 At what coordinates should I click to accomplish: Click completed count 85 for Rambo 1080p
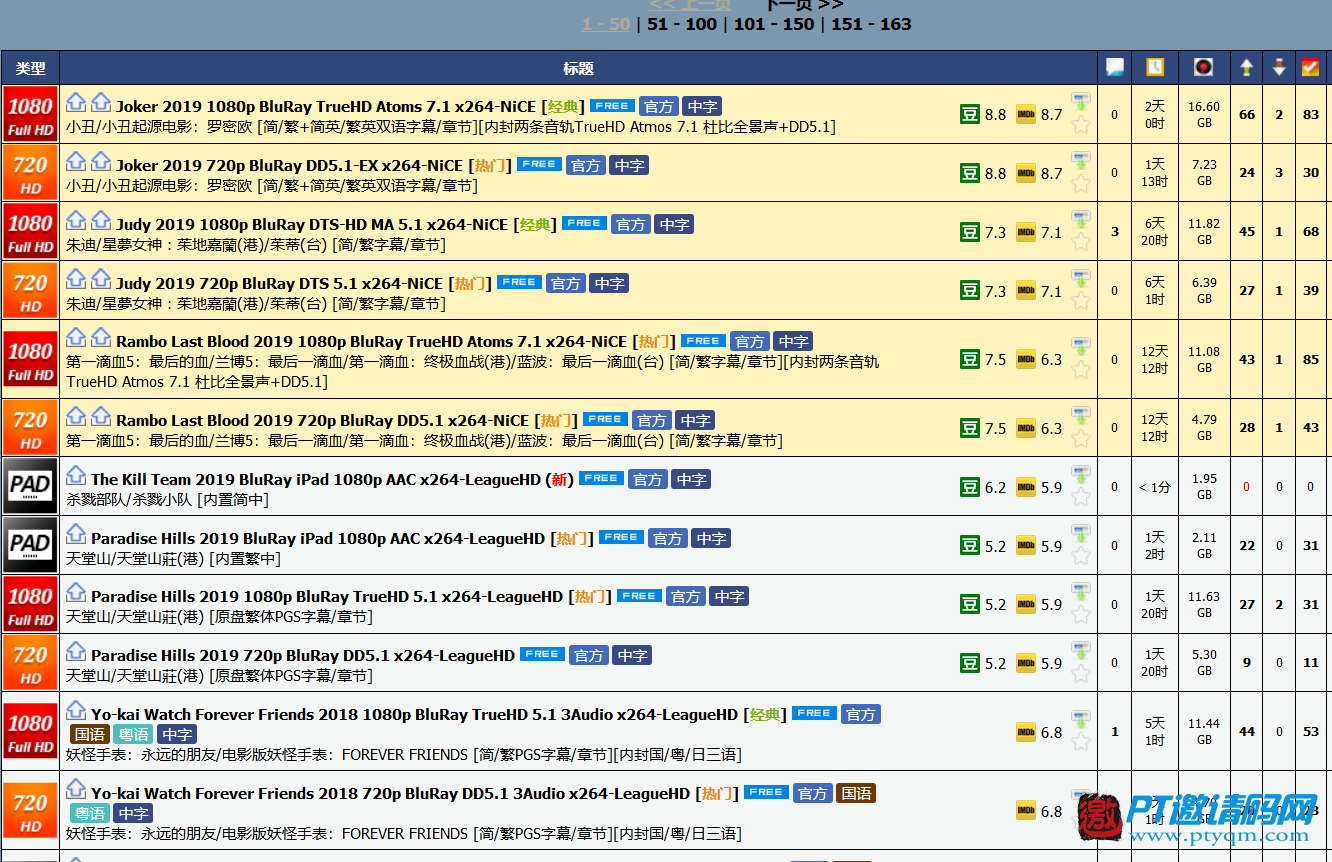(1310, 359)
